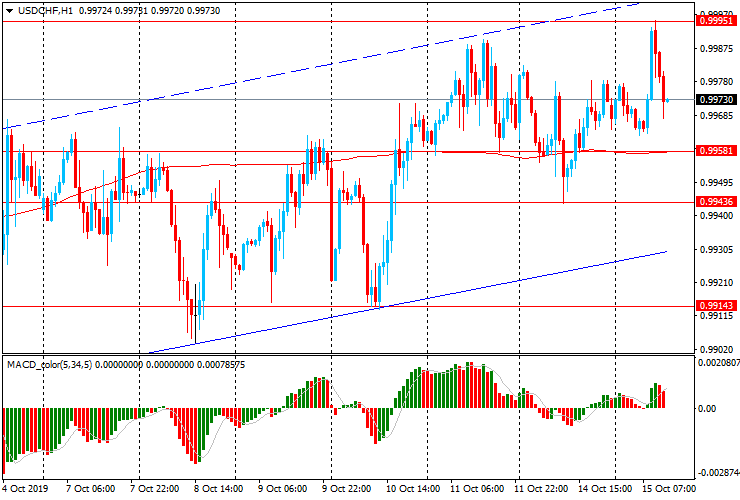Select the 0.99875 price scale value
The height and width of the screenshot is (500, 740).
pyautogui.click(x=717, y=49)
